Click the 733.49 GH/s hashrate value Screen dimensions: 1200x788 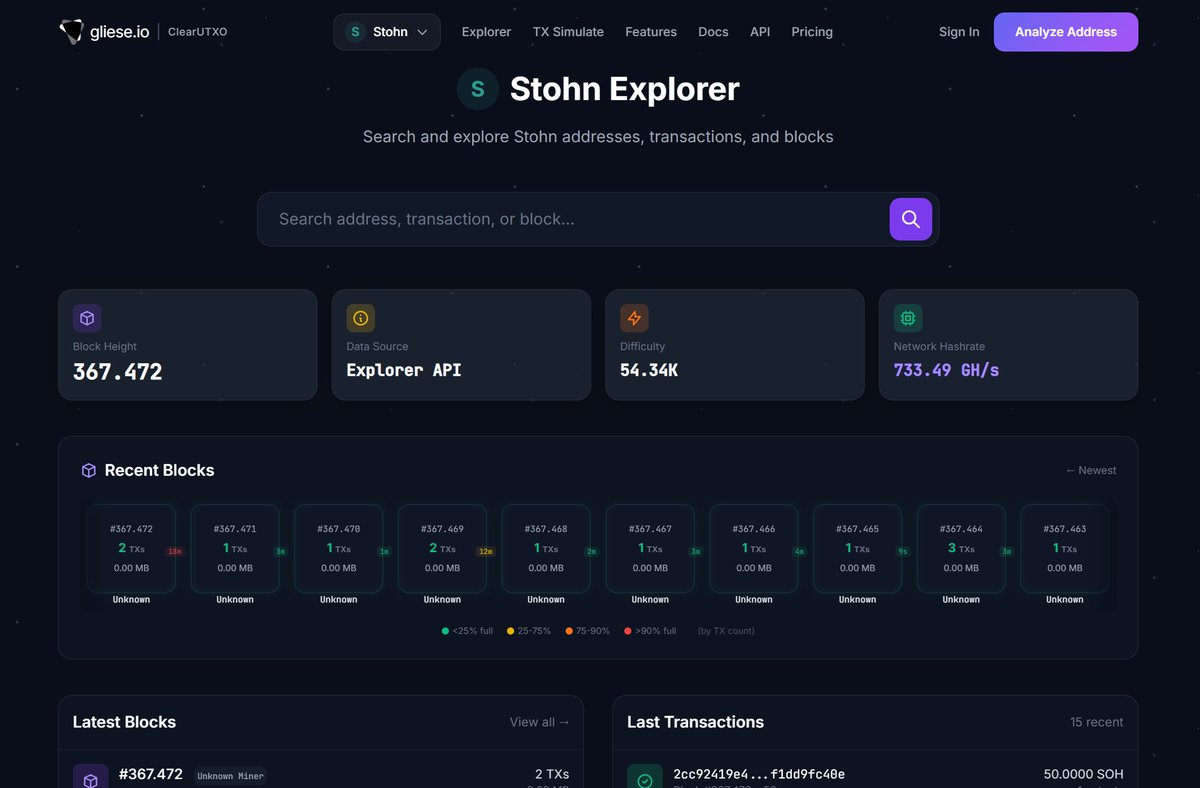(946, 370)
